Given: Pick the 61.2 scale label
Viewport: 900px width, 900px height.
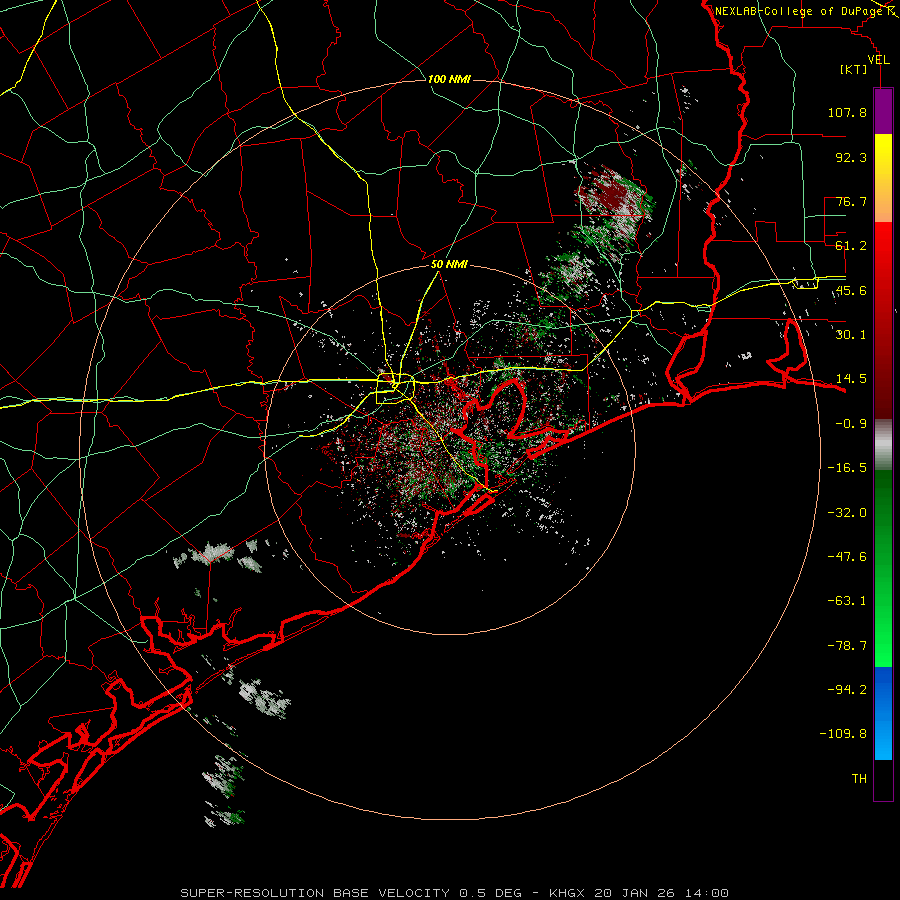Looking at the screenshot, I should point(851,246).
